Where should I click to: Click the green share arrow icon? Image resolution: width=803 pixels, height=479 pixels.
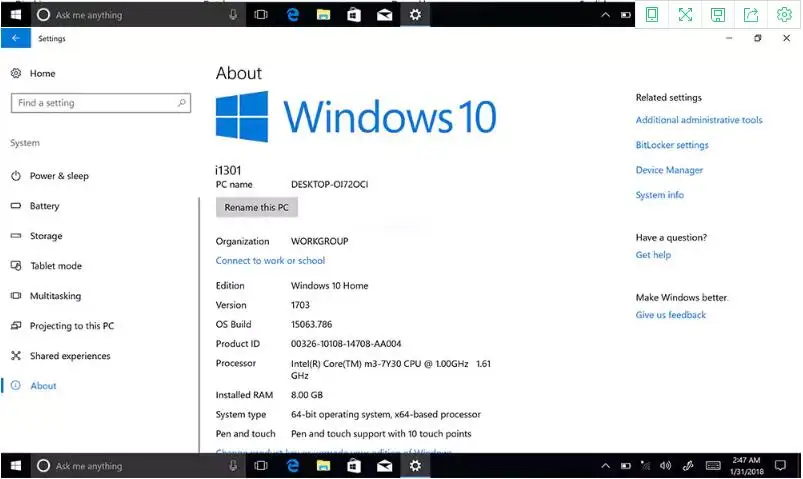pos(751,14)
